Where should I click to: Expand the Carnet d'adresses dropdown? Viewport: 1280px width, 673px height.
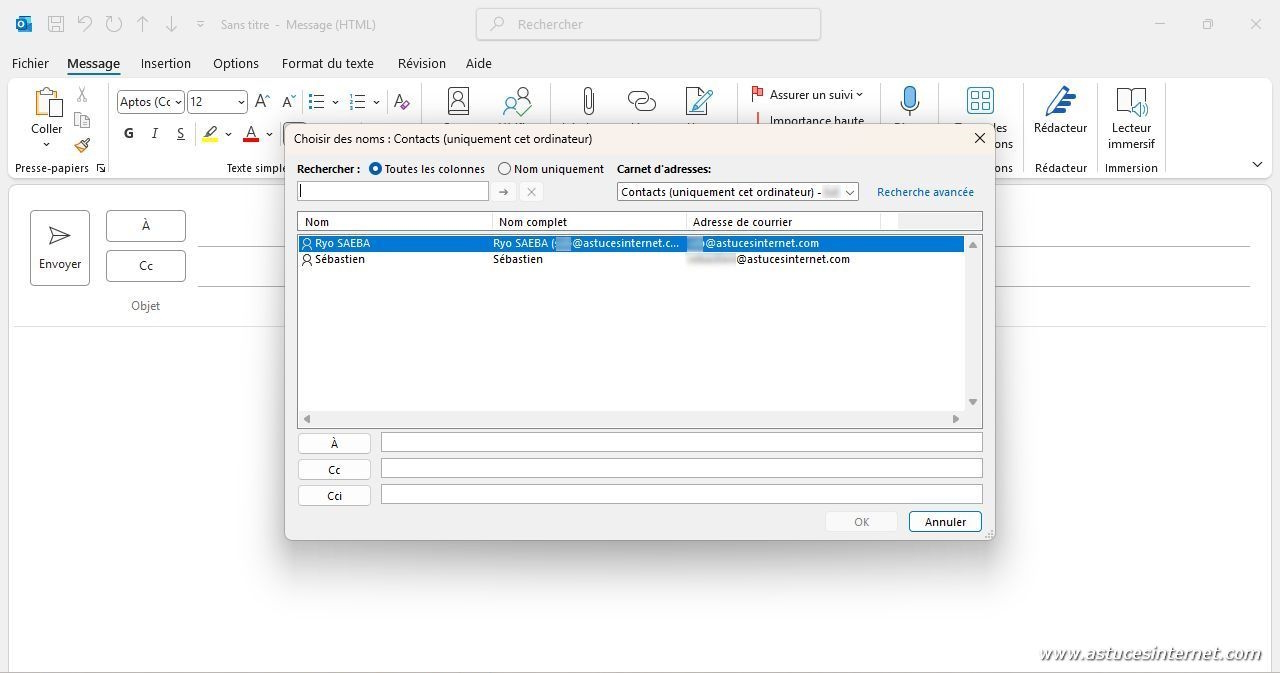(x=849, y=192)
